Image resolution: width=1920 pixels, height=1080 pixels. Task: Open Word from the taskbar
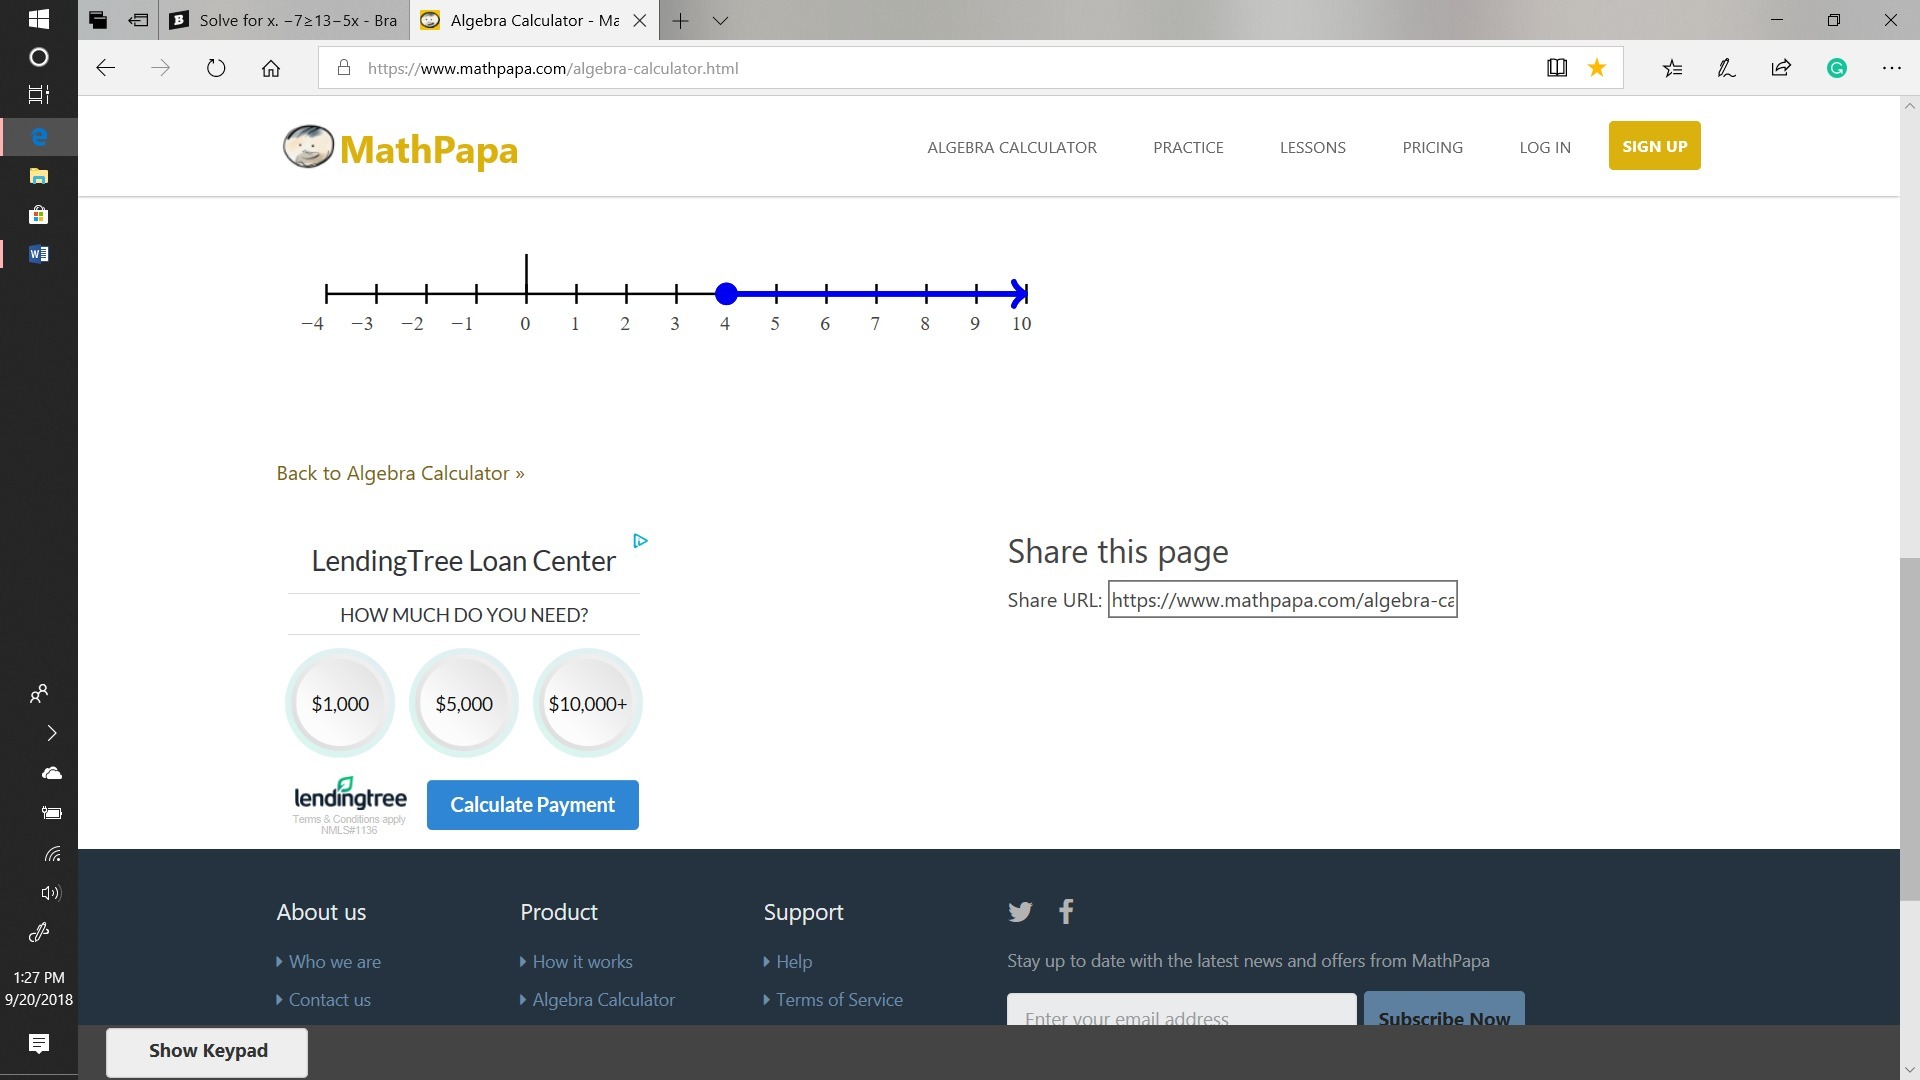[39, 254]
